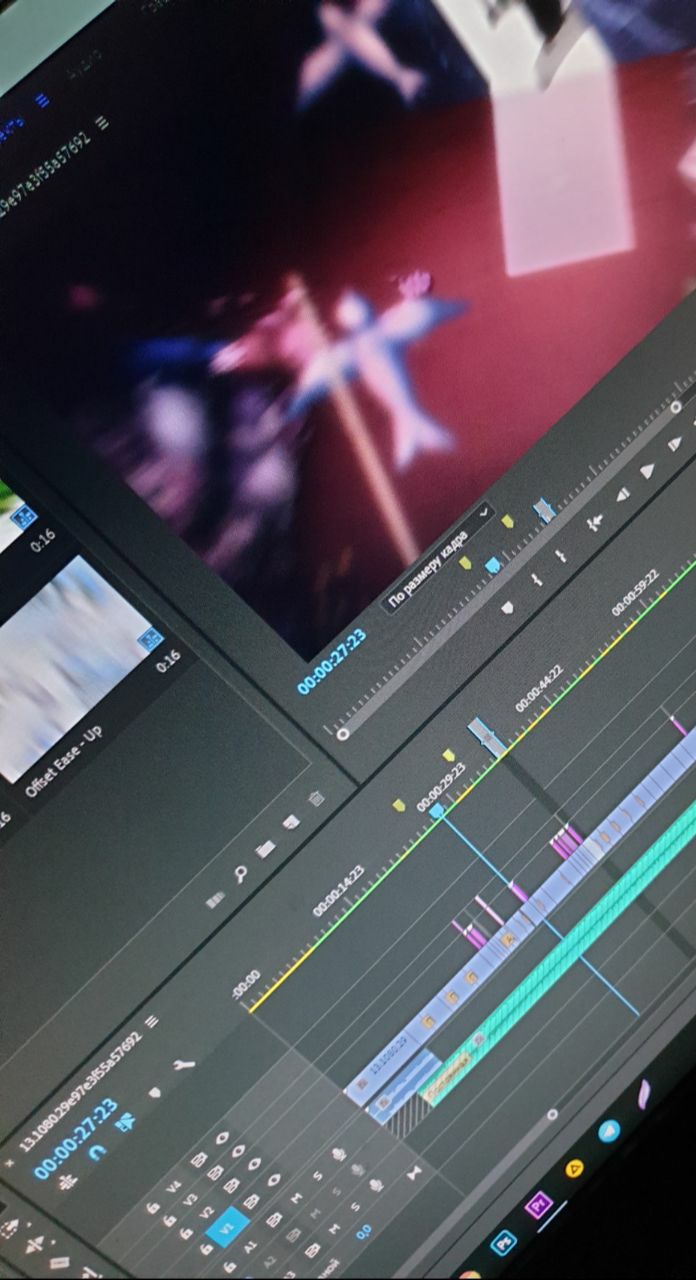Grab the In/Out range handle in Program monitor
Image resolution: width=696 pixels, height=1280 pixels.
click(544, 509)
